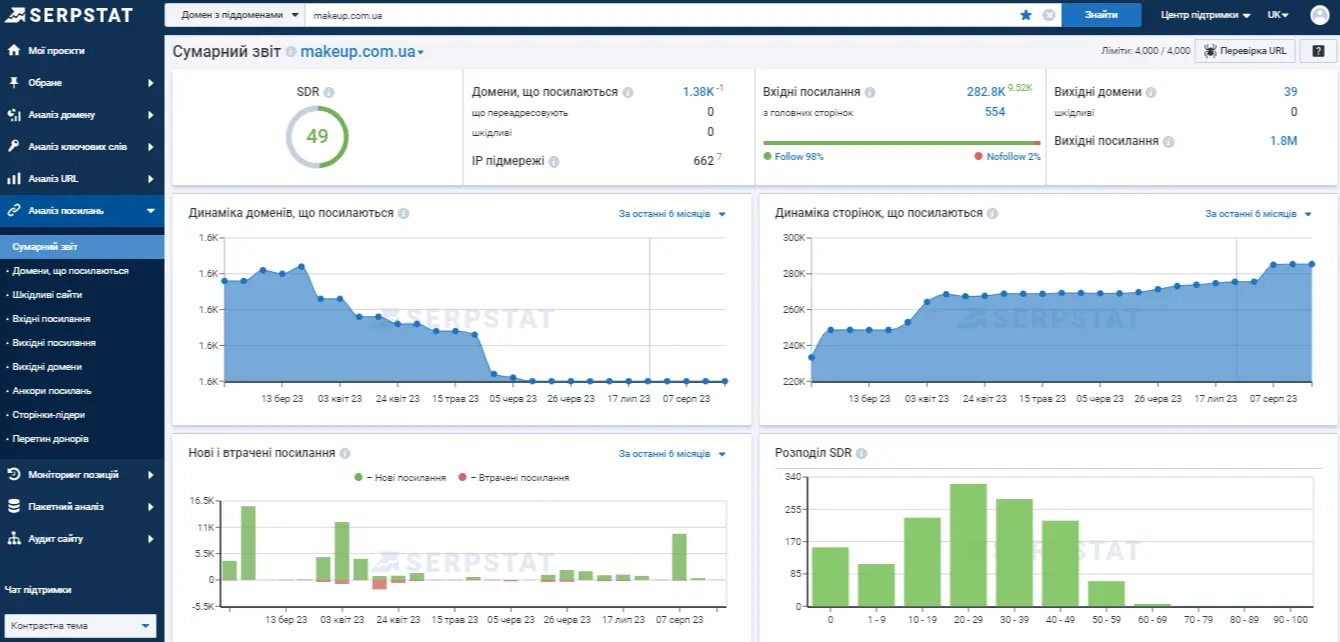The height and width of the screenshot is (642, 1340).
Task: Click the green Follow 98% legend dot
Action: point(767,157)
